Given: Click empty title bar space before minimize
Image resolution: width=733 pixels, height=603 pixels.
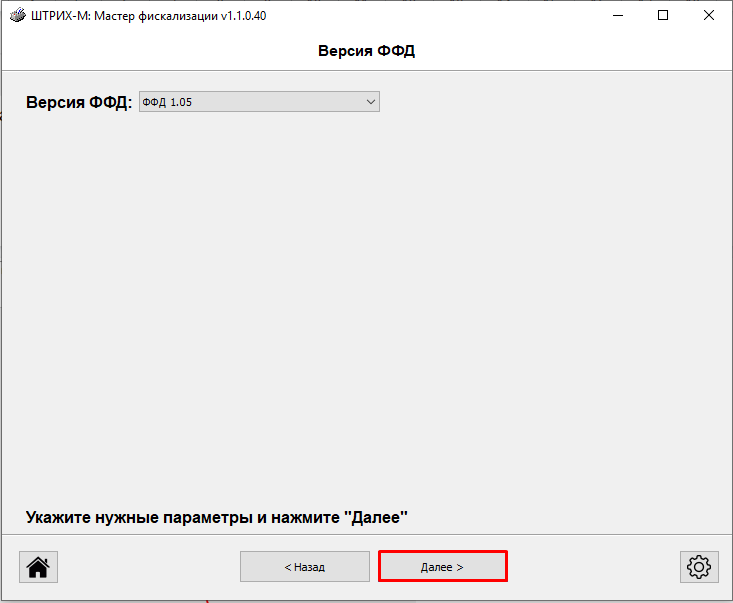Looking at the screenshot, I should (x=450, y=16).
